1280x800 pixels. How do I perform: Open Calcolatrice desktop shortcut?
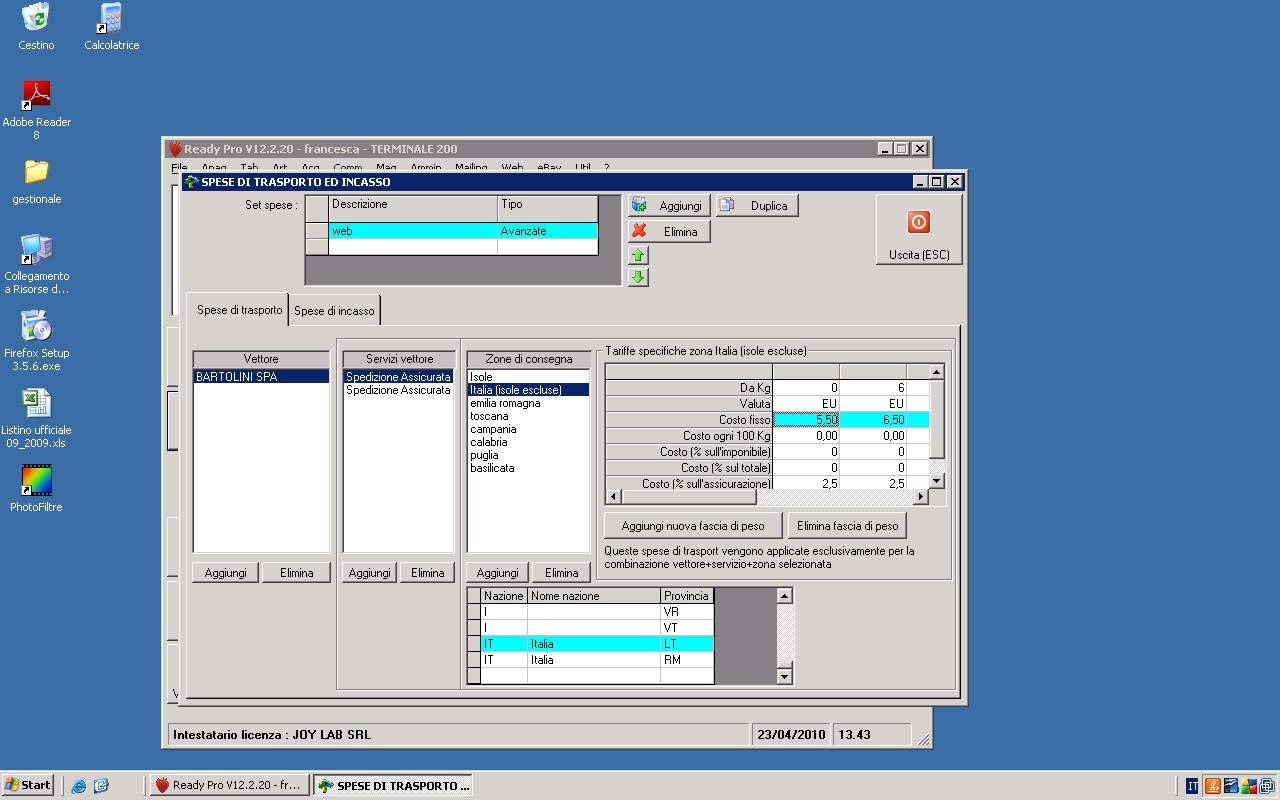coord(111,18)
